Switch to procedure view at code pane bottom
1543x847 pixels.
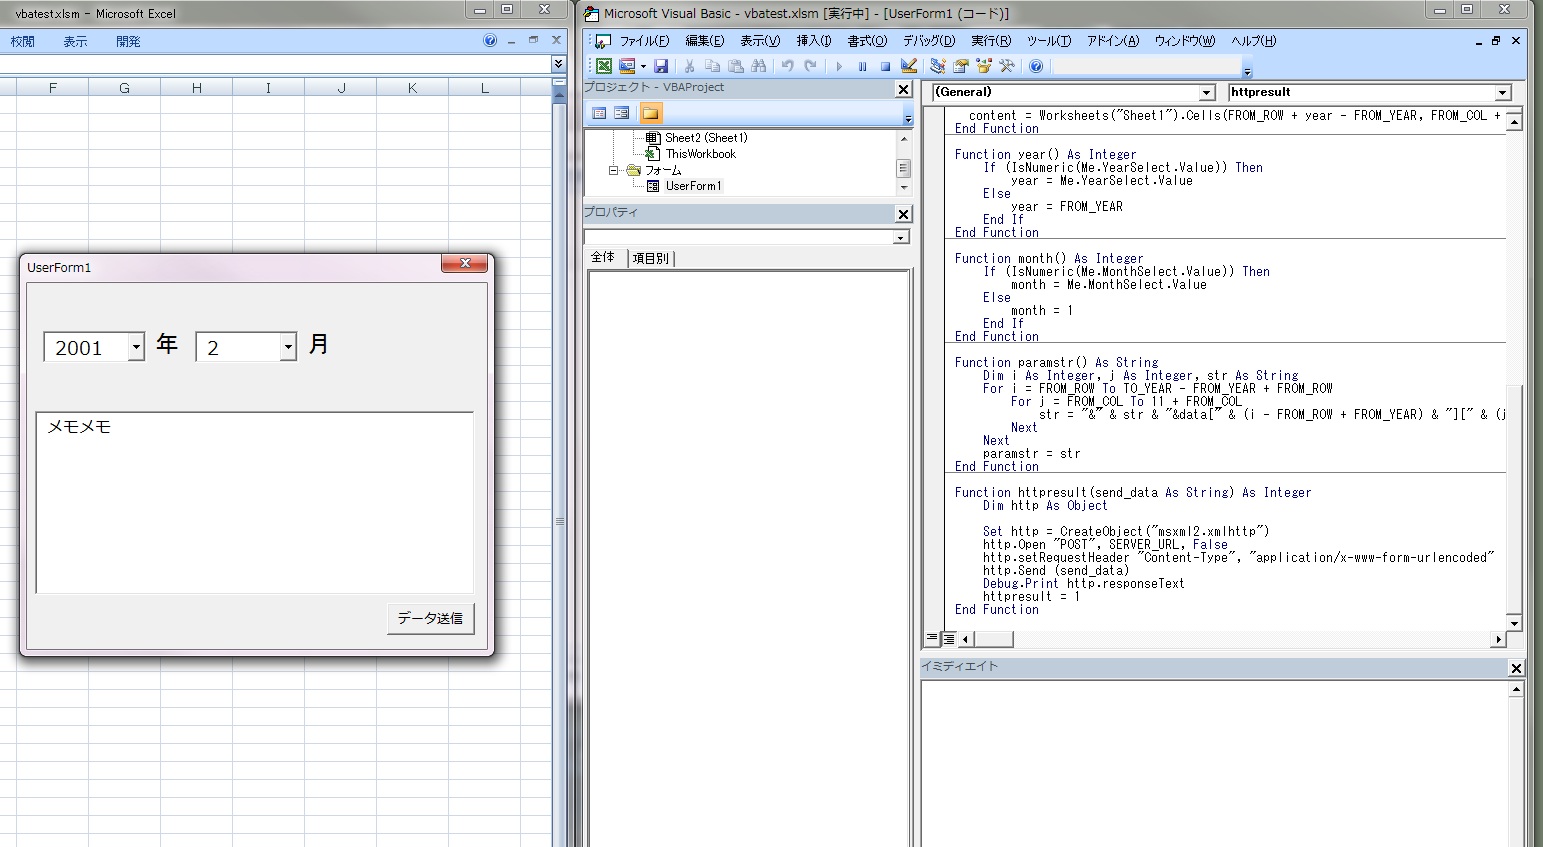tap(932, 638)
